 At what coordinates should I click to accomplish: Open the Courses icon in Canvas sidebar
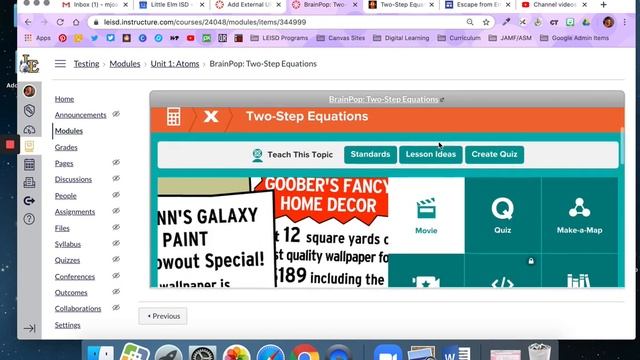(29, 146)
